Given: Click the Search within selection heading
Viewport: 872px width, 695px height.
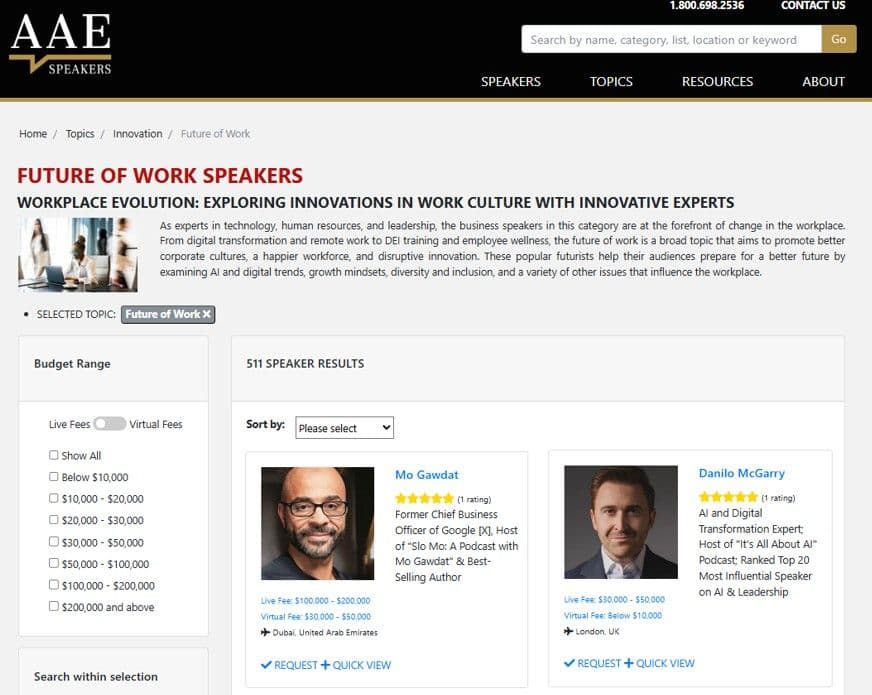Looking at the screenshot, I should pos(96,677).
